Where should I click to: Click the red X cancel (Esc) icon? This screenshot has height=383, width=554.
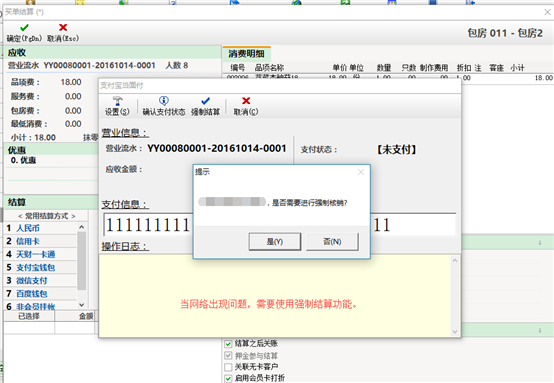point(63,28)
